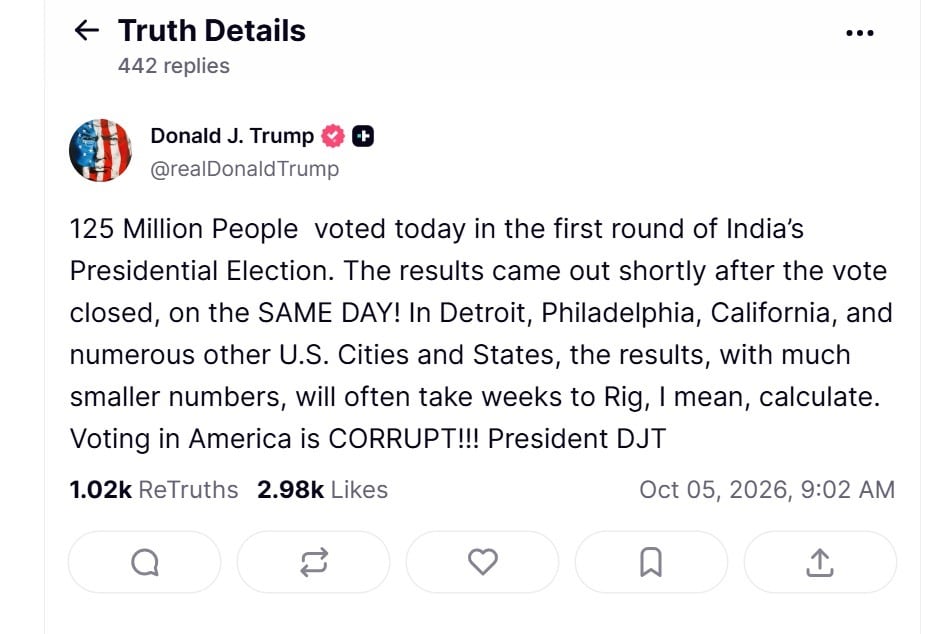Screen dimensions: 943x634
Task: Share the post via upload arrow icon
Action: [820, 562]
